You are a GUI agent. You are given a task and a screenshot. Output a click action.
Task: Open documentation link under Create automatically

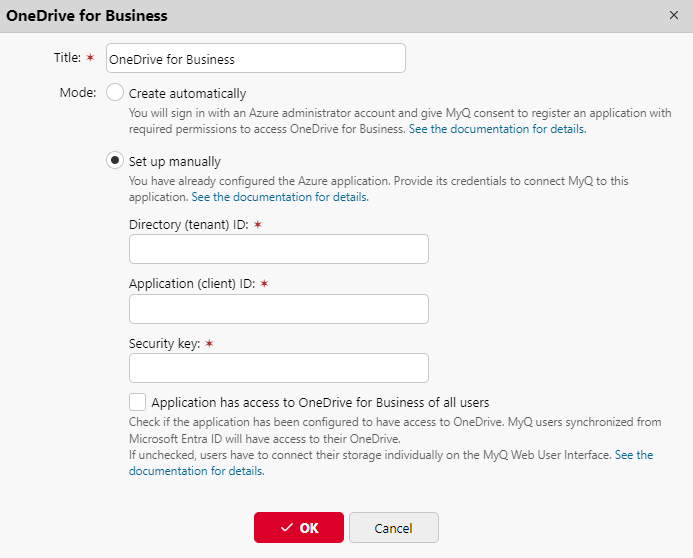click(497, 129)
